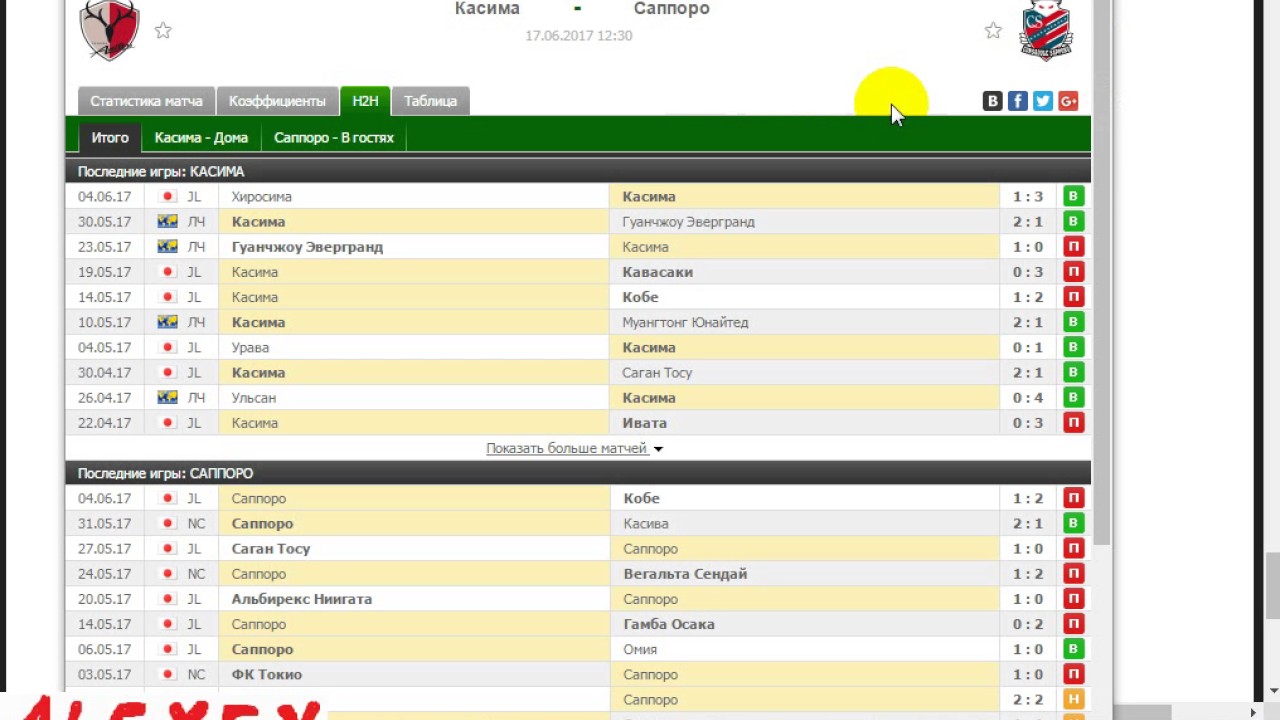Click win badge for Саган Тосу 30.04.17 match

(x=1074, y=373)
